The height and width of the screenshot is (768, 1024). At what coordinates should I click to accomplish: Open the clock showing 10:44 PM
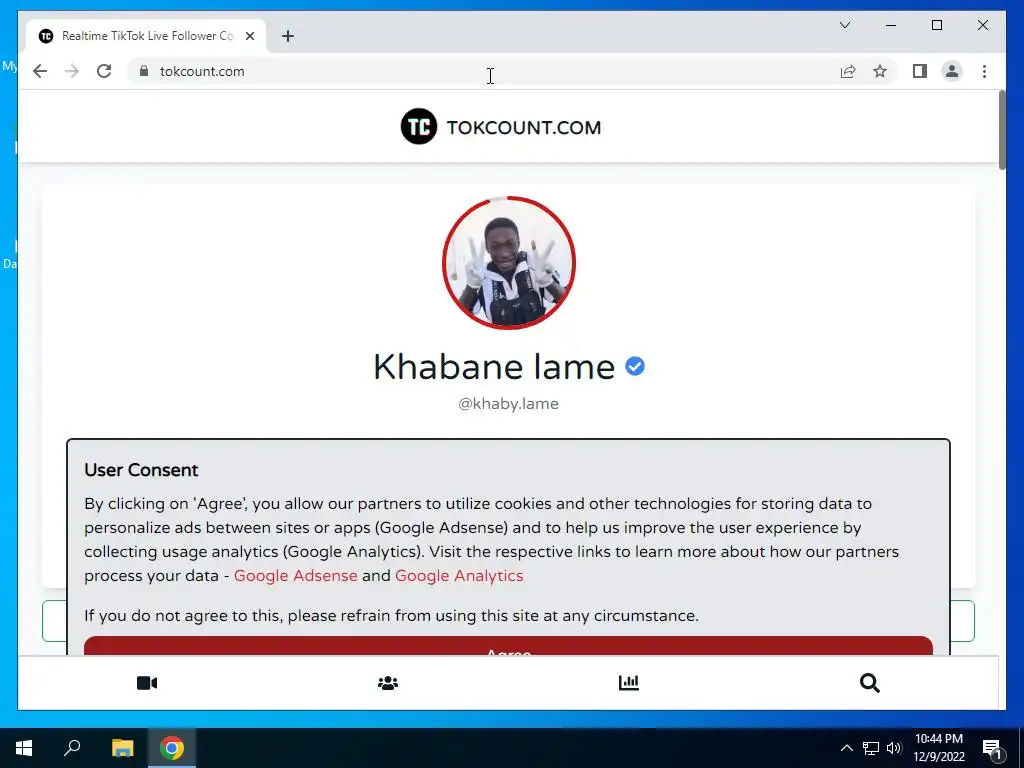(938, 748)
